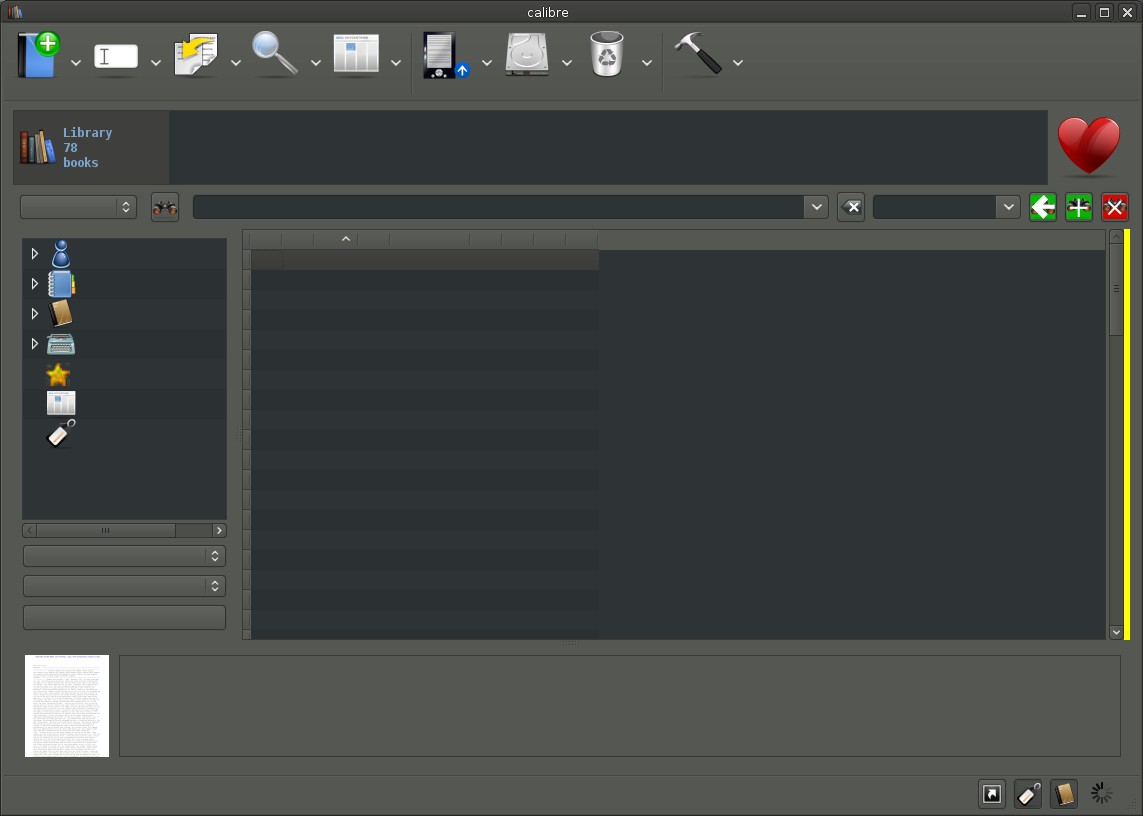Select the Publishers typewriter icon

[x=61, y=344]
